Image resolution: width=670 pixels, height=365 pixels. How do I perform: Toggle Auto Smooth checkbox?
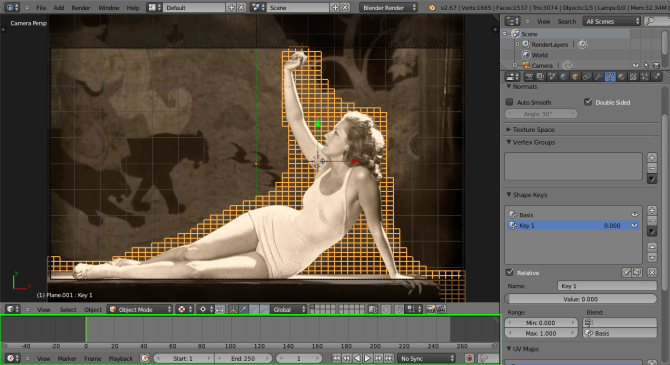tap(509, 102)
